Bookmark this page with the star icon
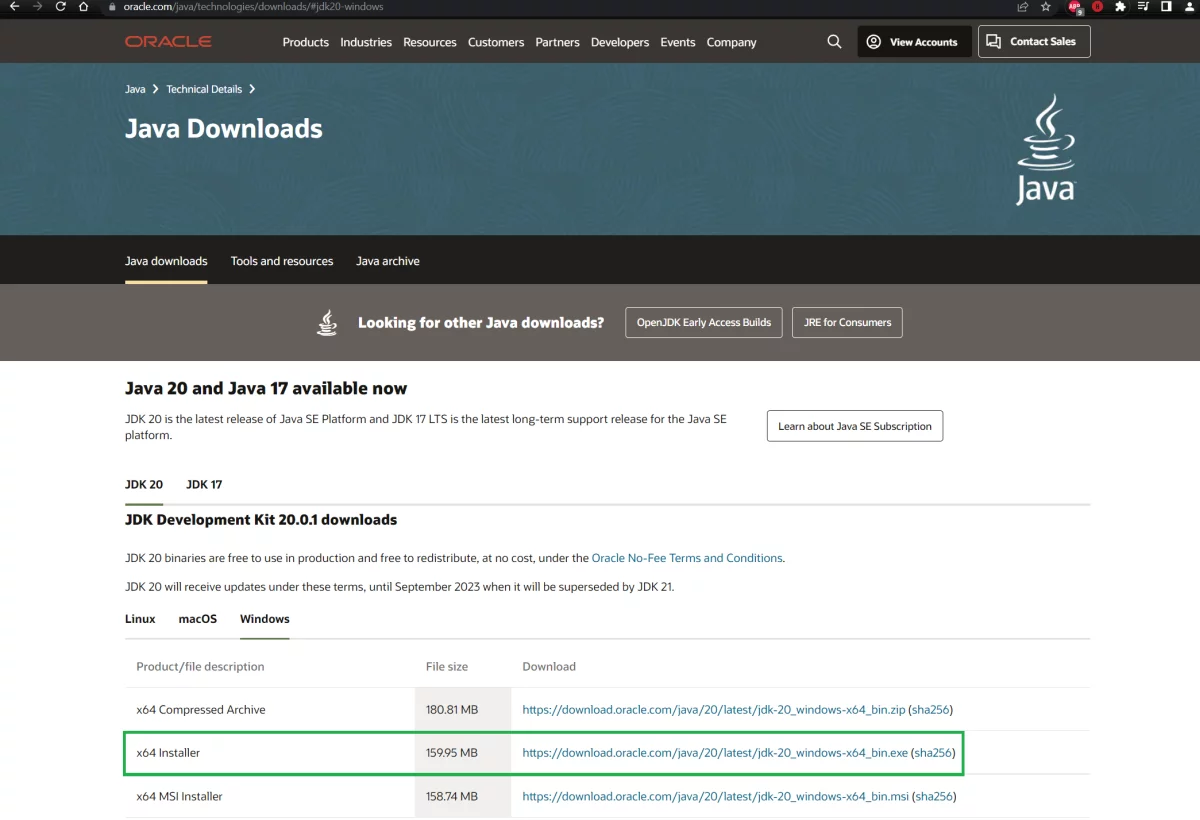1200x820 pixels. (1046, 7)
